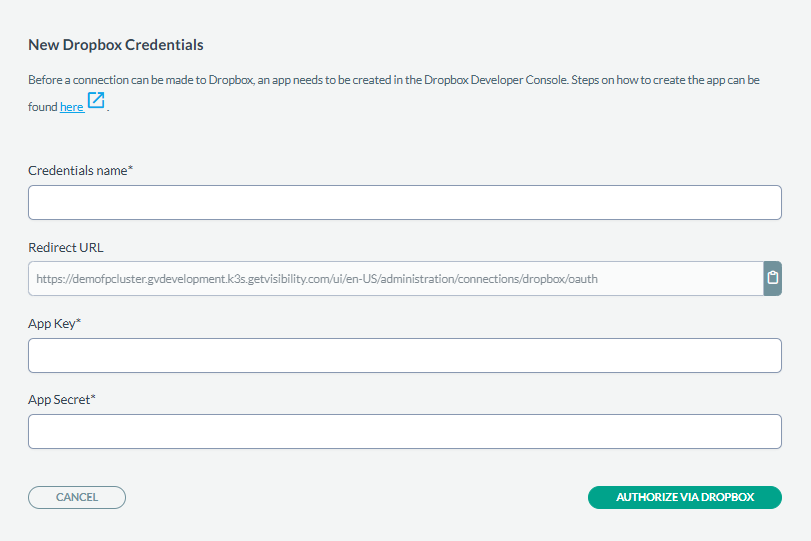Click the 'Redirect URL' field label

point(66,247)
